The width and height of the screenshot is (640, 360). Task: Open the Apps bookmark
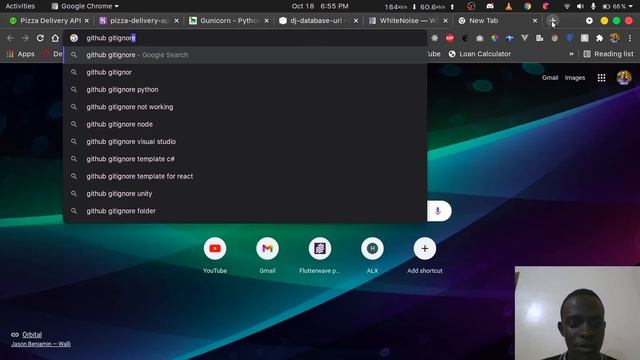coord(21,54)
